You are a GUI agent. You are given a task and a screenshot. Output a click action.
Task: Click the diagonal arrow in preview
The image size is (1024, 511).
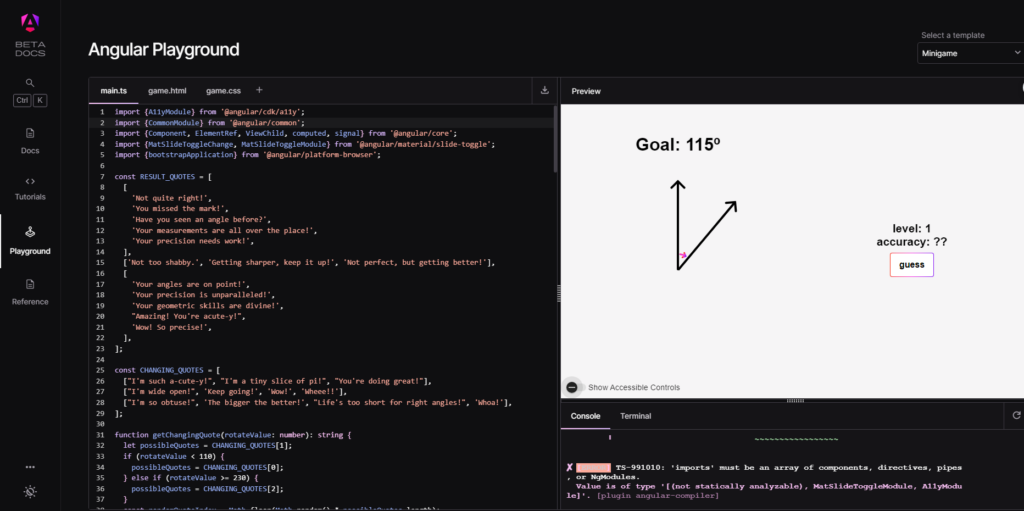pyautogui.click(x=708, y=235)
